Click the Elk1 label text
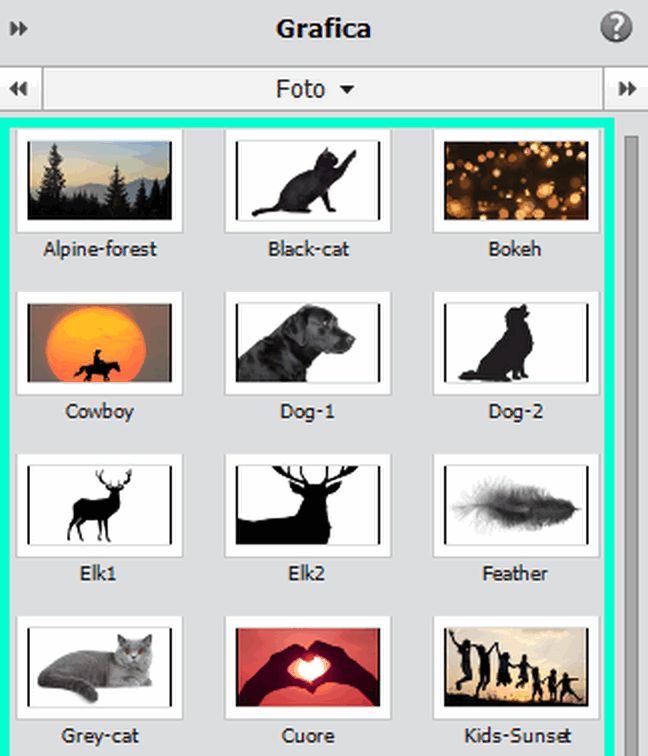 pos(98,574)
